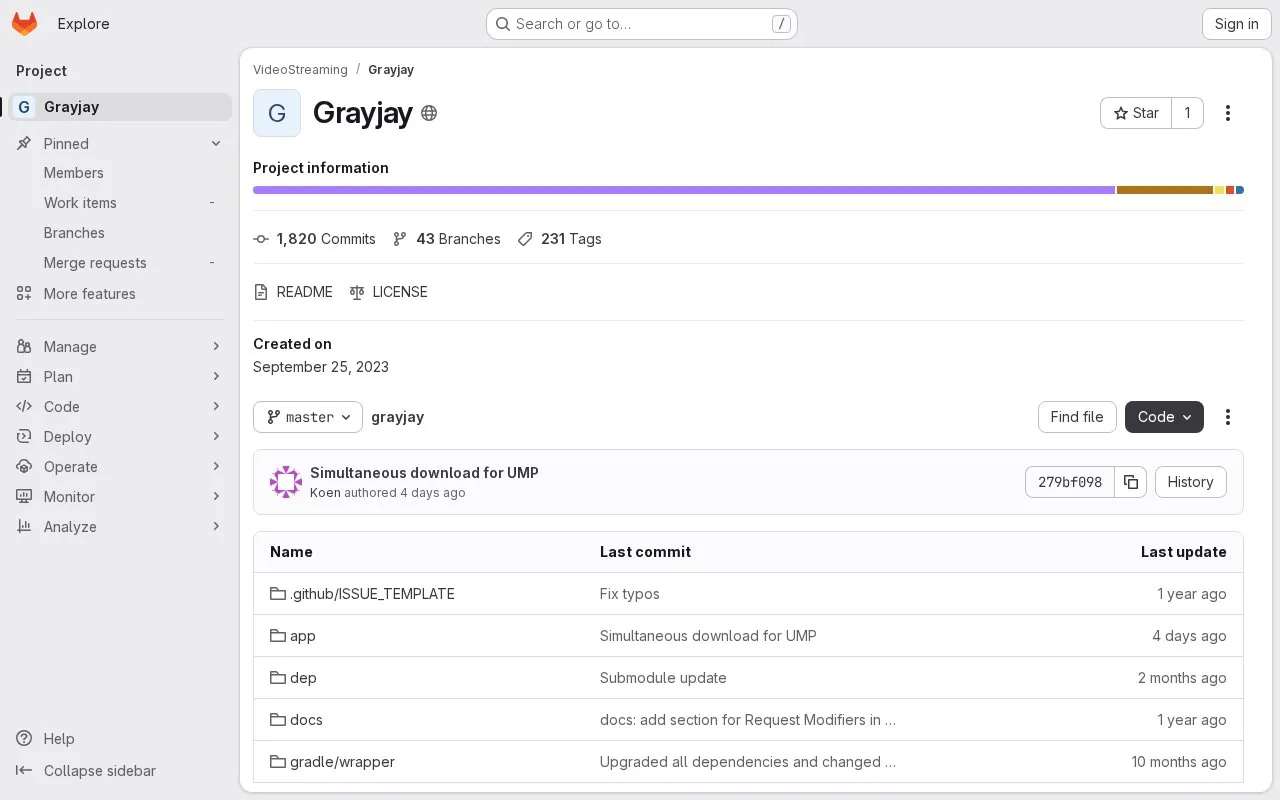Image resolution: width=1280 pixels, height=800 pixels.
Task: Open the dep folder
Action: point(293,678)
